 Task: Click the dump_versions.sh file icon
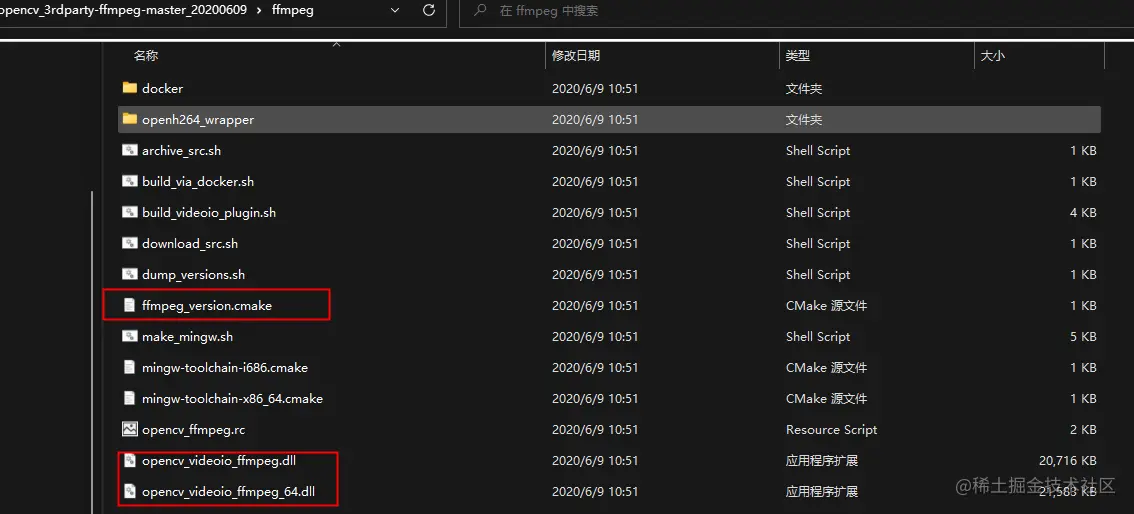129,275
